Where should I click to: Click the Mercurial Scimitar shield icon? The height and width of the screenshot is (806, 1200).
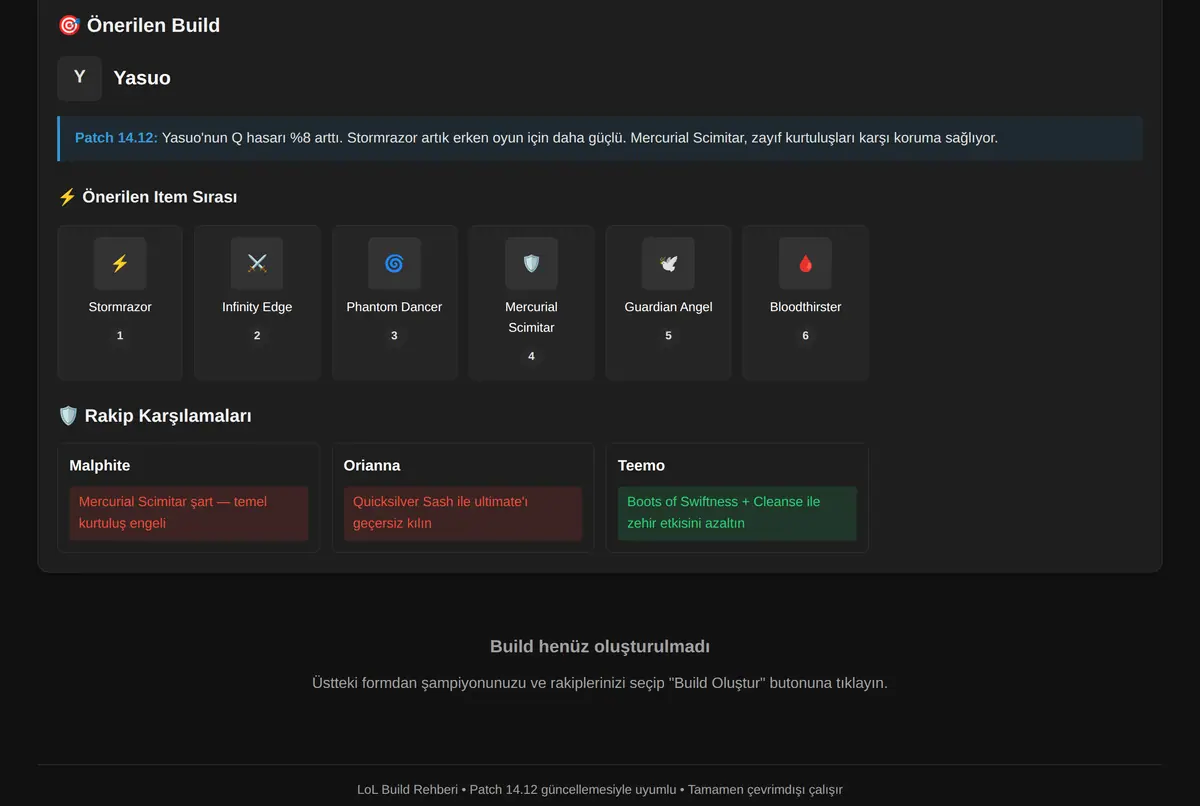click(x=531, y=264)
